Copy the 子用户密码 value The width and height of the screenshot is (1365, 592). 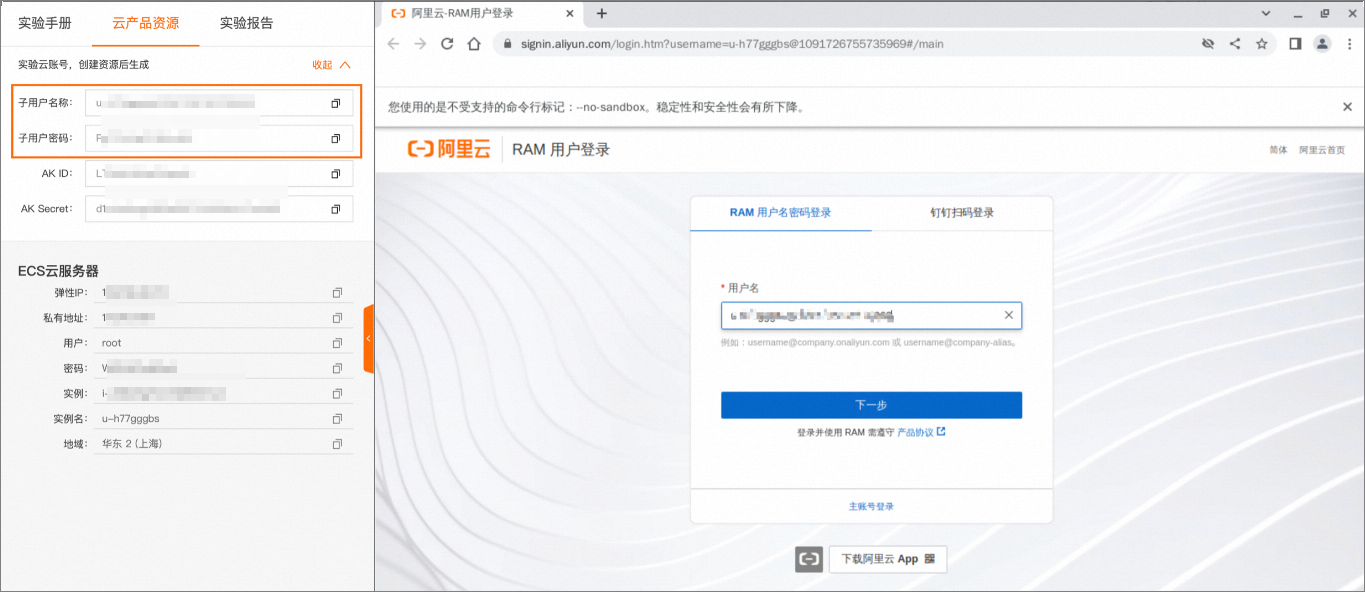336,138
